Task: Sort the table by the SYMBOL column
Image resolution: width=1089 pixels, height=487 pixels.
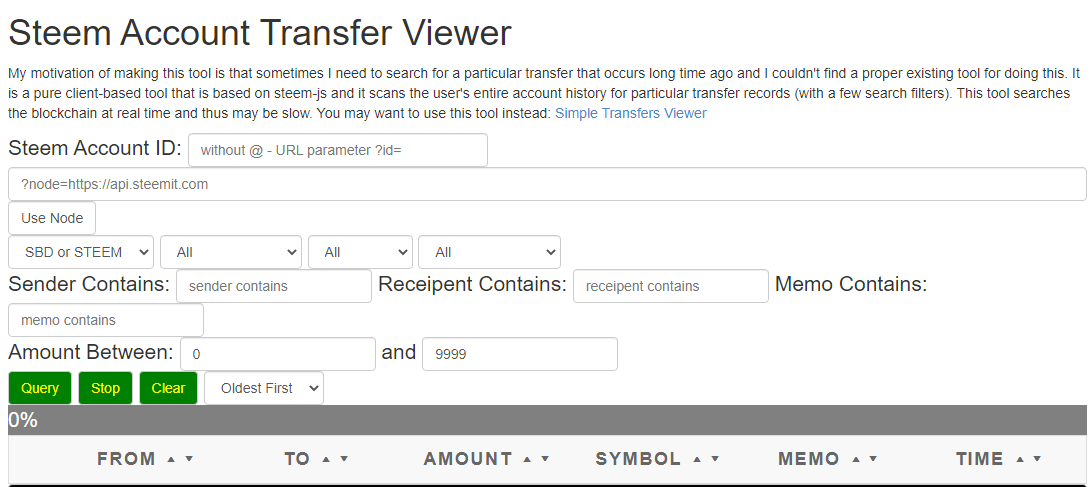Action: pyautogui.click(x=638, y=459)
